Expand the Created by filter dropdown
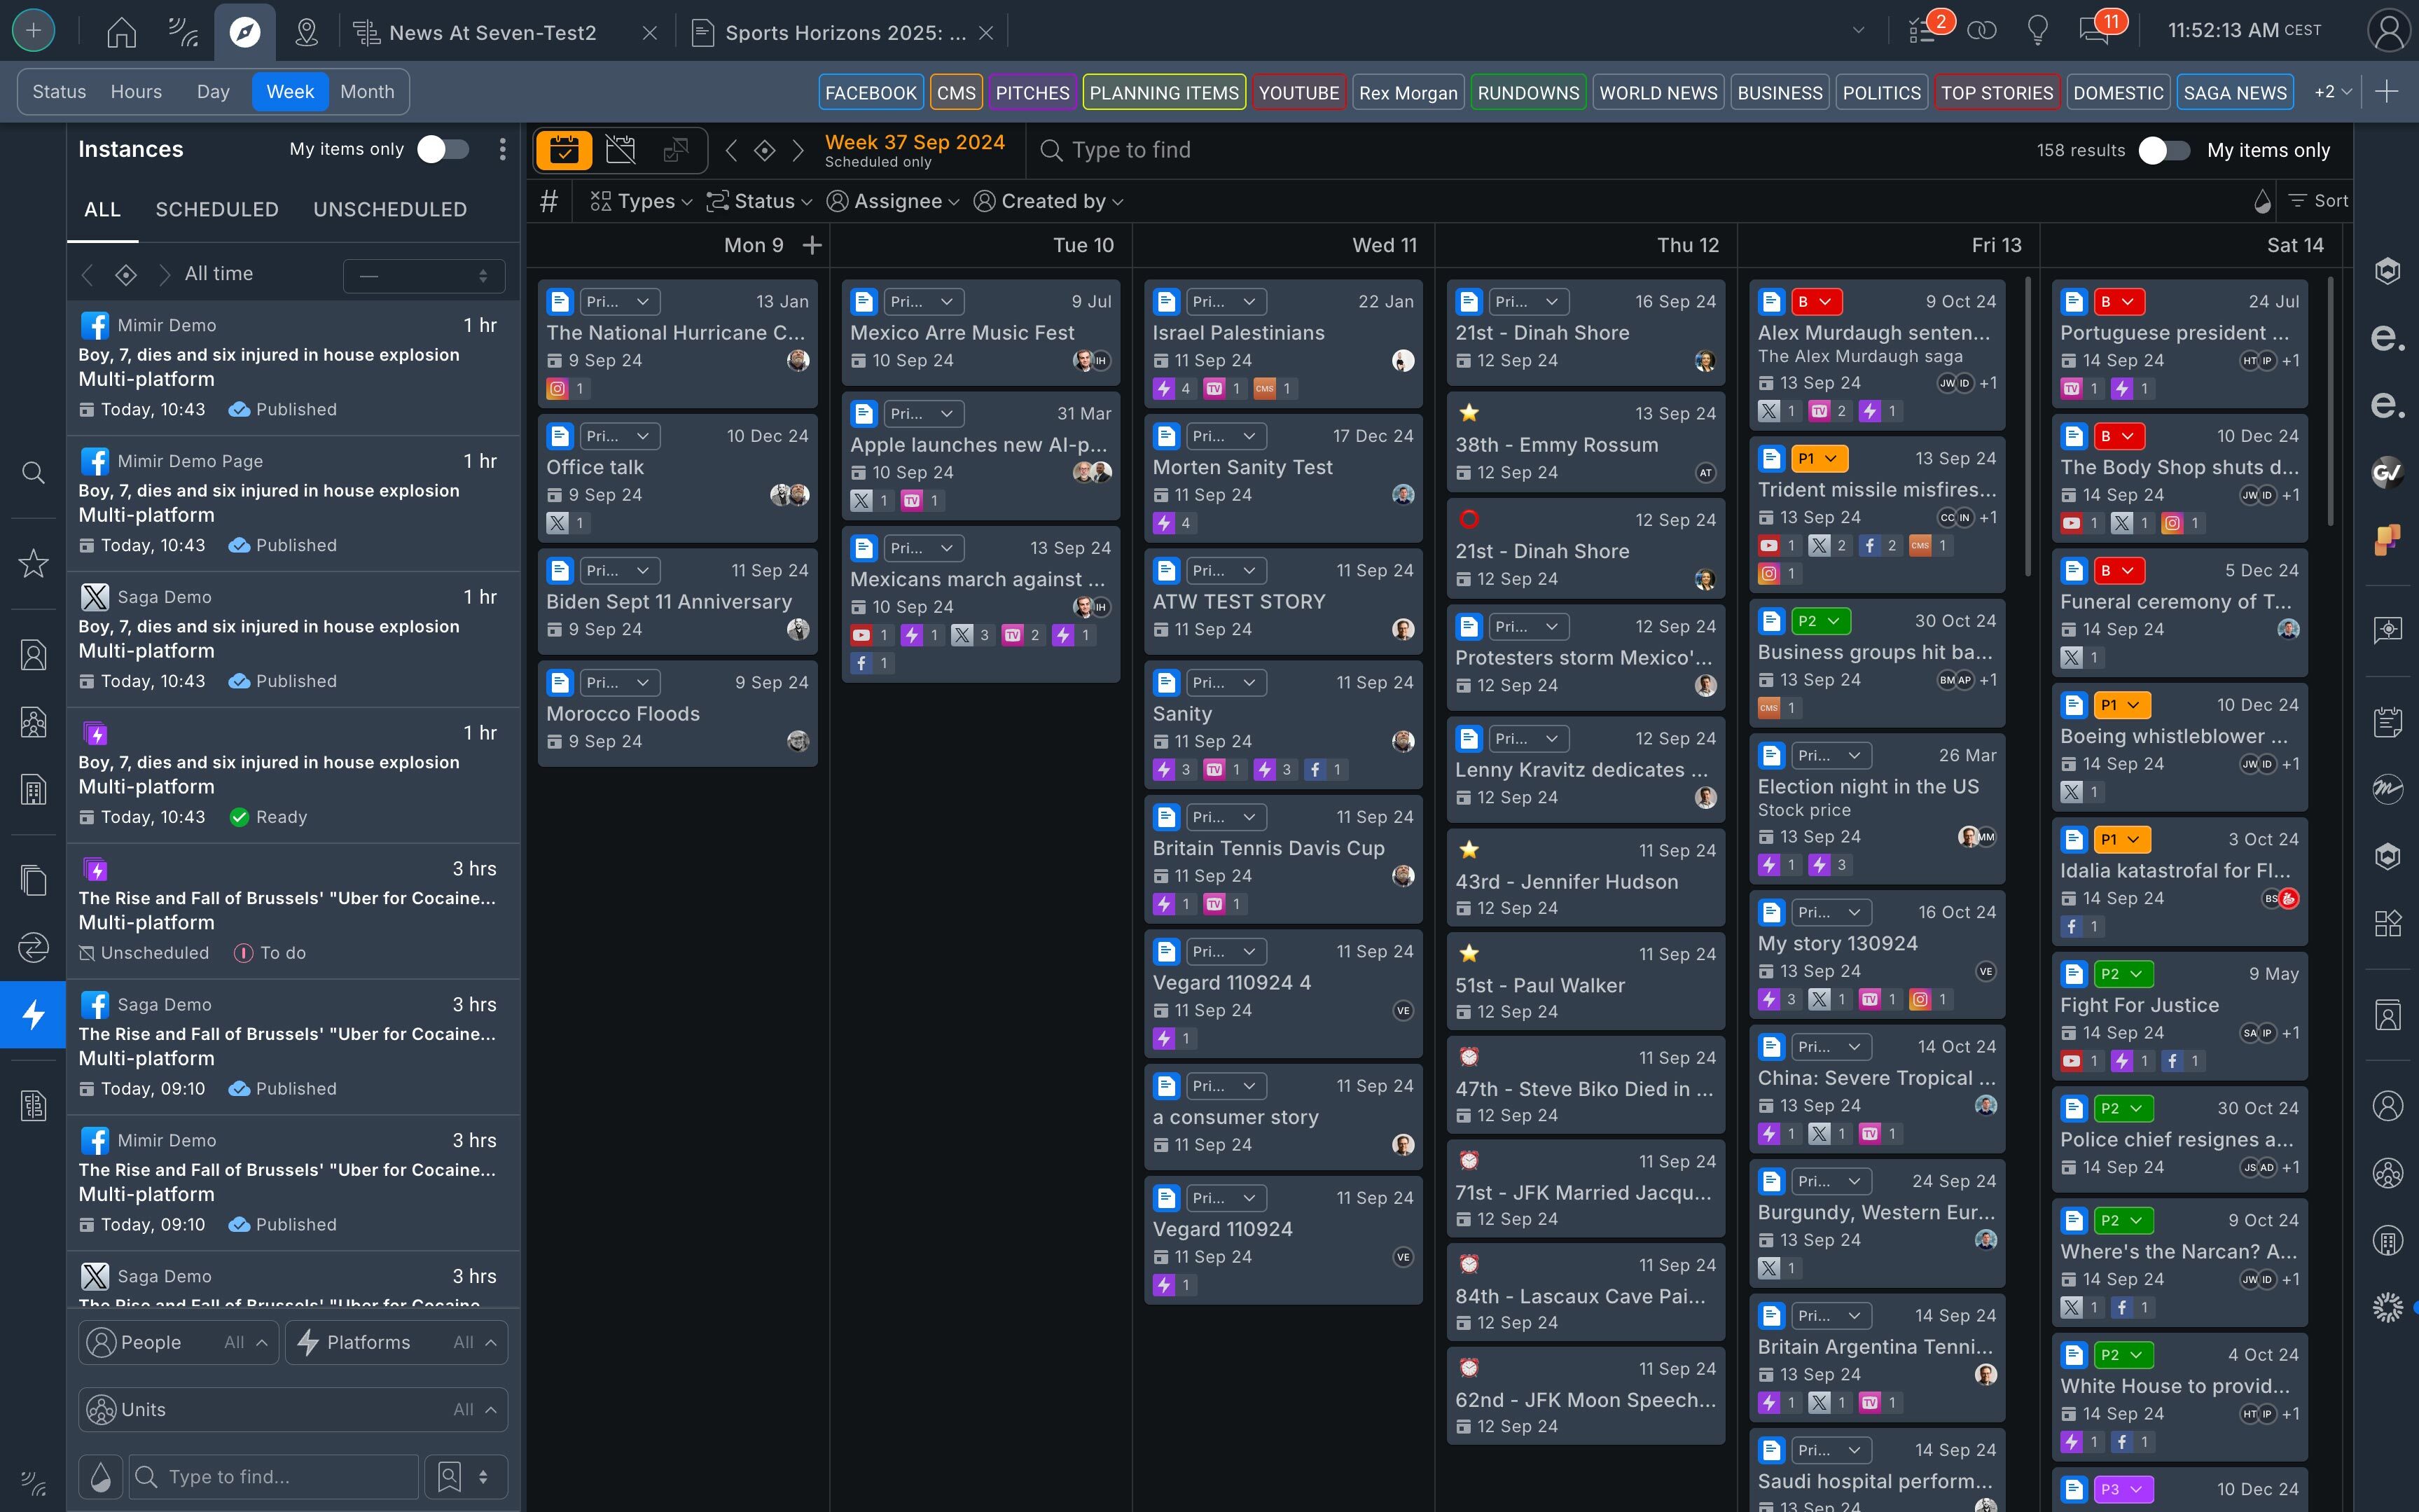This screenshot has width=2419, height=1512. (1046, 201)
